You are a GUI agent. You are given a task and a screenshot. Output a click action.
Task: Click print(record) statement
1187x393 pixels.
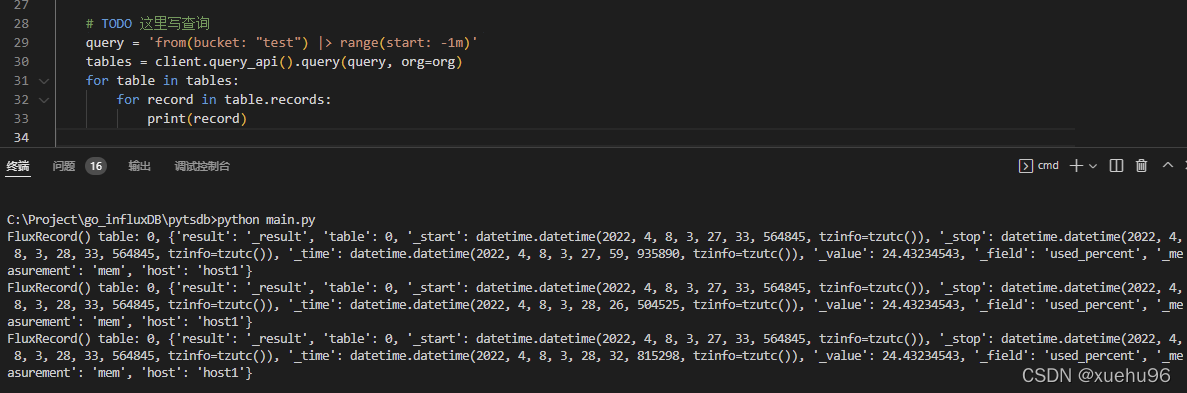(198, 119)
